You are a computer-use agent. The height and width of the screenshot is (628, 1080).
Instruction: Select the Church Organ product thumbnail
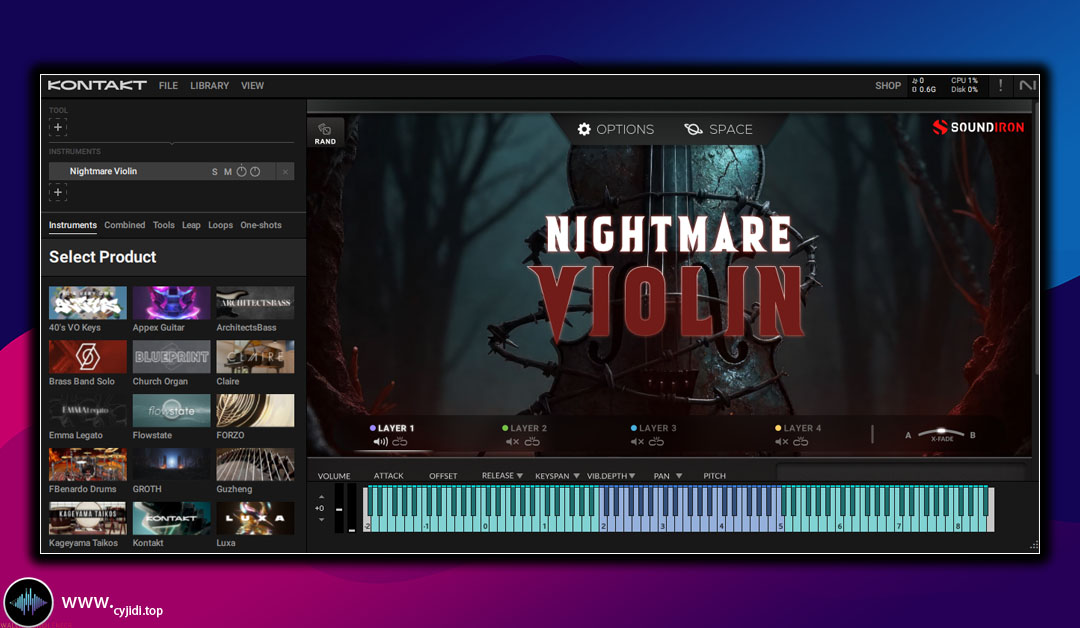(172, 357)
